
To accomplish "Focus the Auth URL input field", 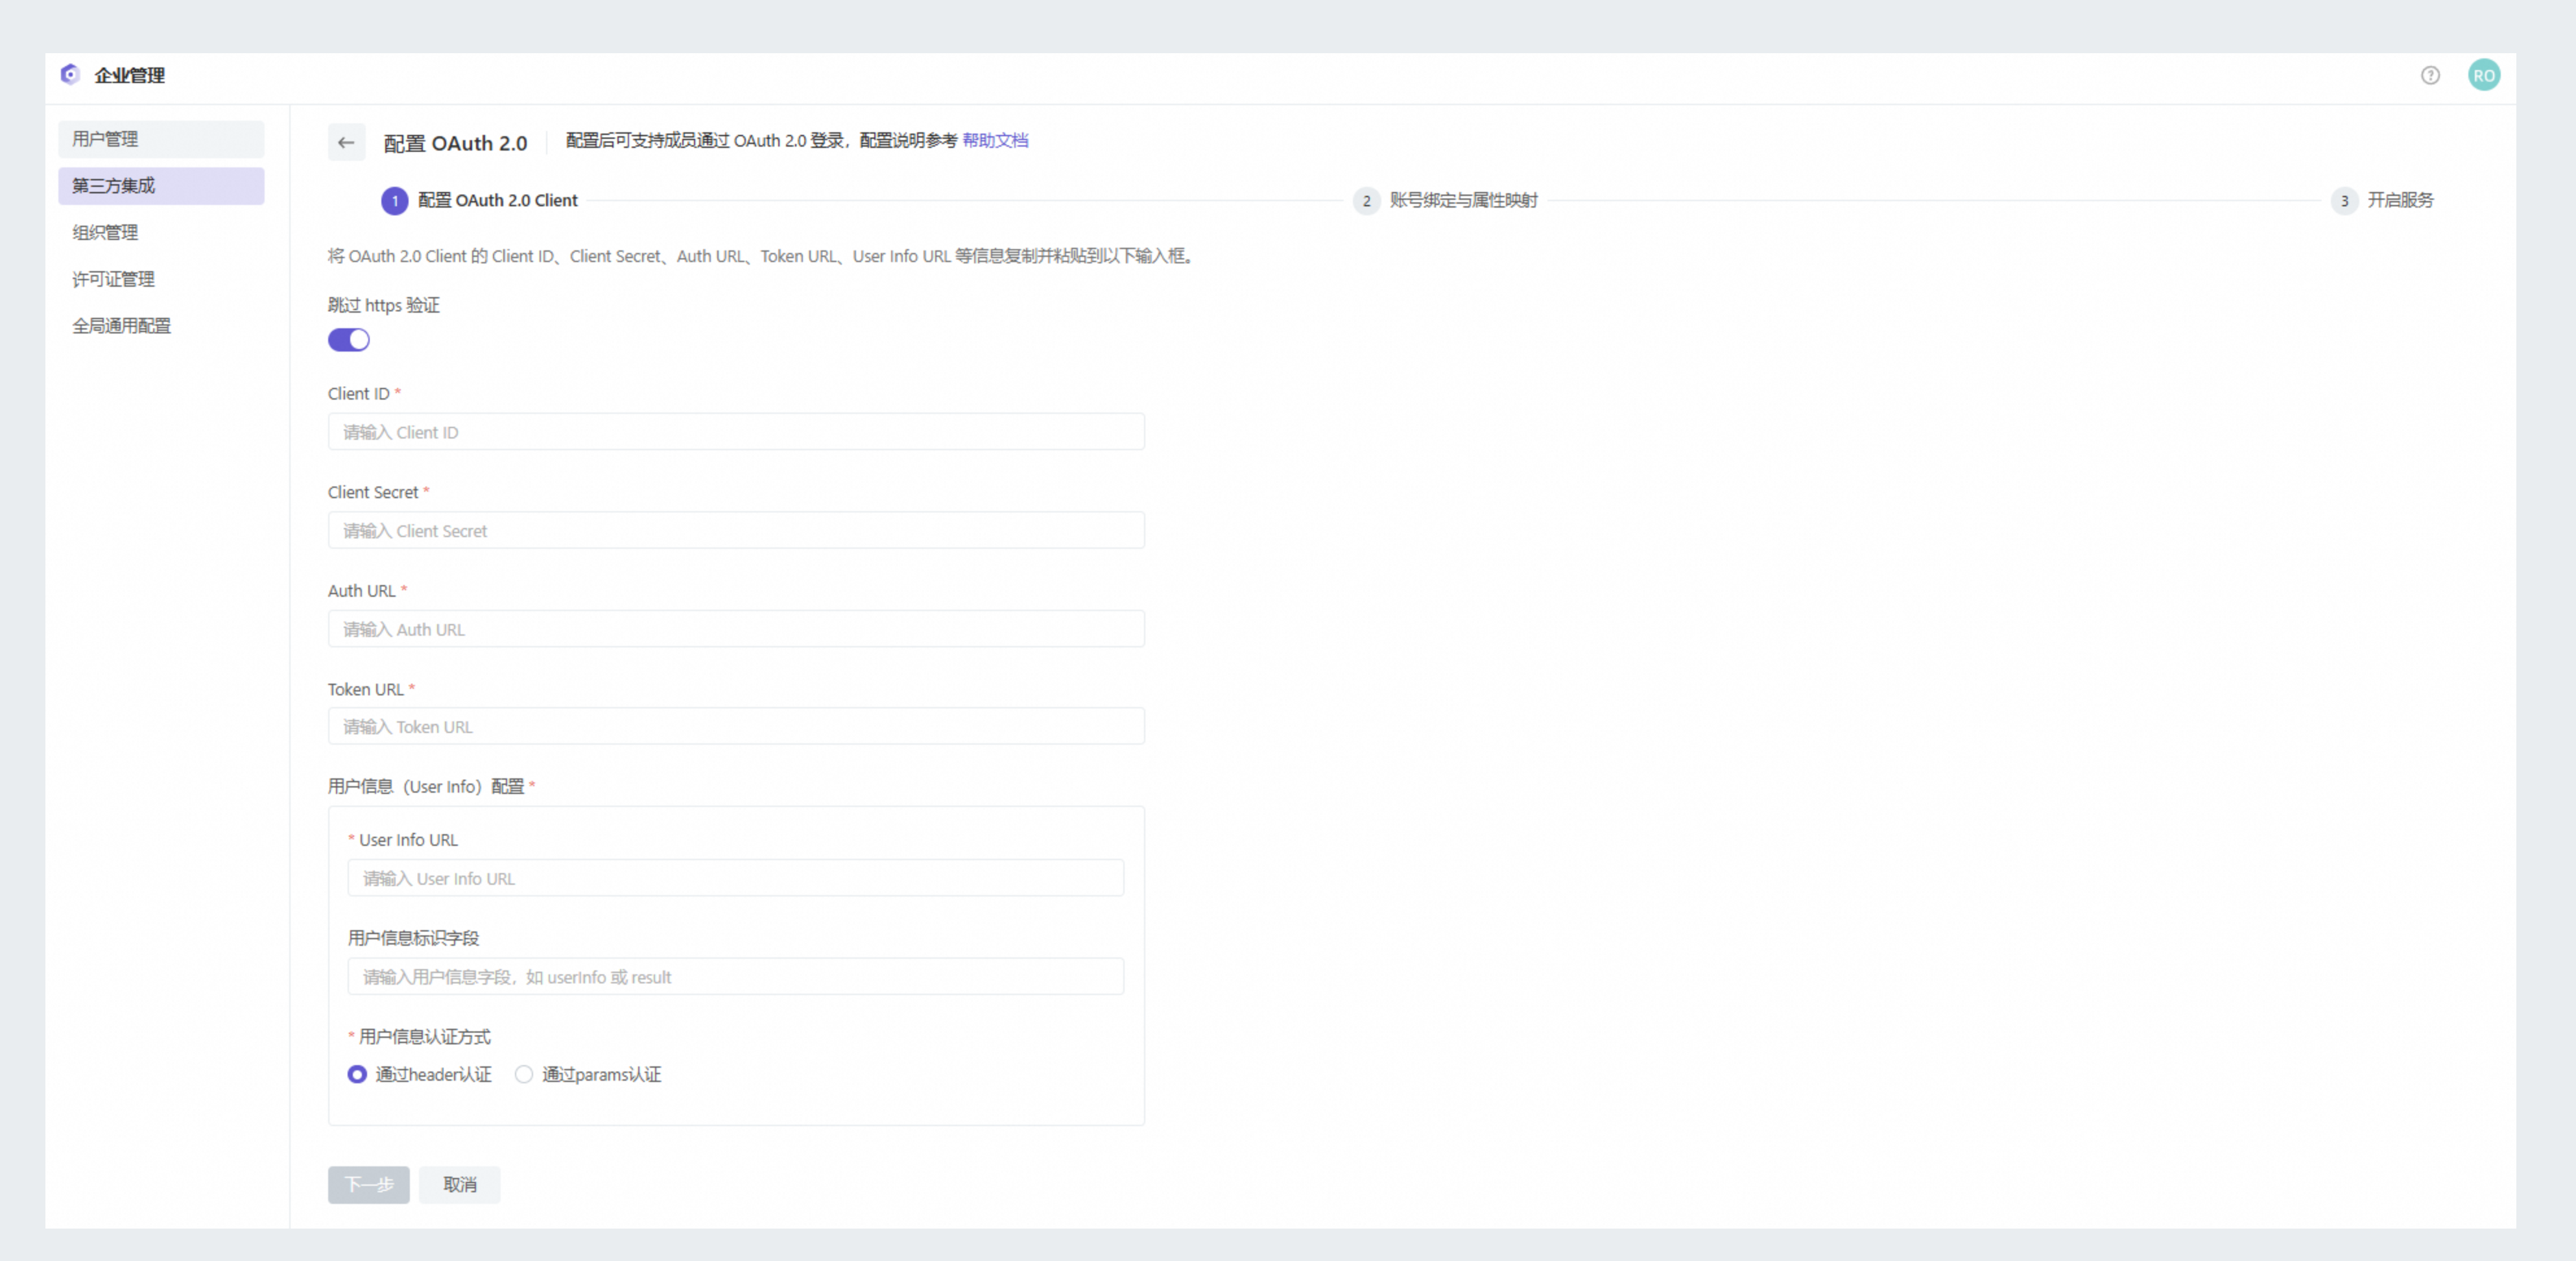I will (x=736, y=629).
